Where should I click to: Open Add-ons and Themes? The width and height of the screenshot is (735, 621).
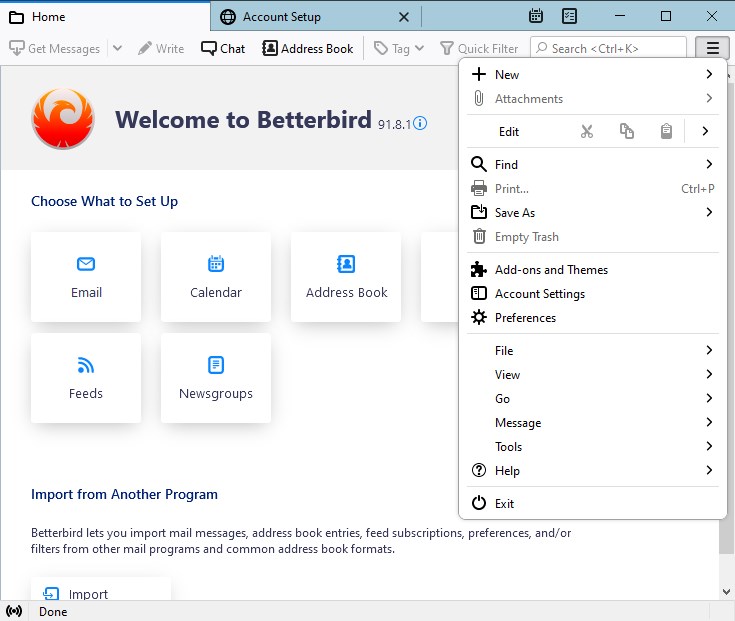(x=592, y=269)
